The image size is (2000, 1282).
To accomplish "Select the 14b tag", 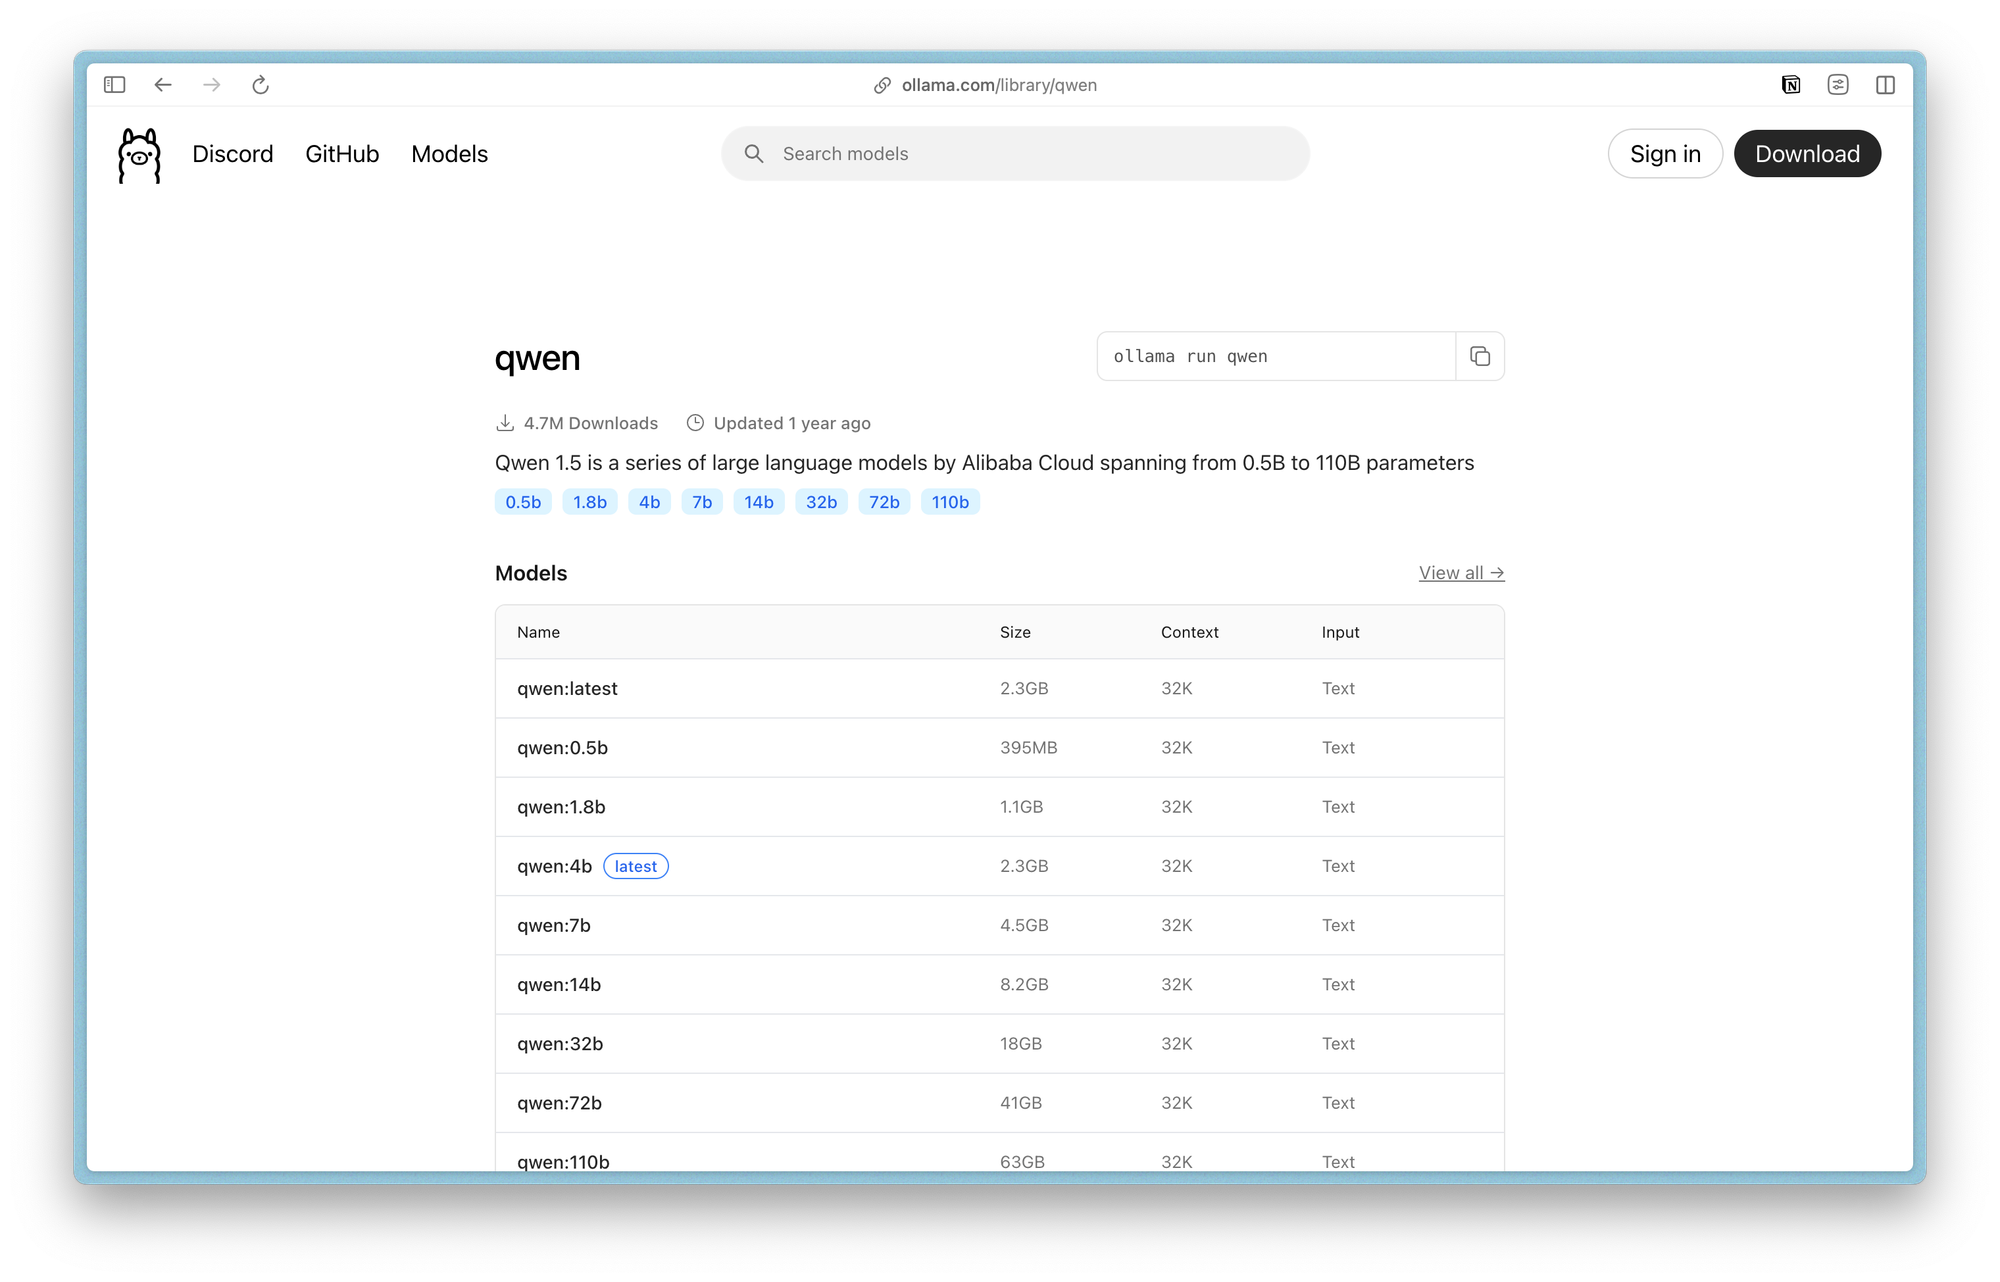I will [x=759, y=502].
